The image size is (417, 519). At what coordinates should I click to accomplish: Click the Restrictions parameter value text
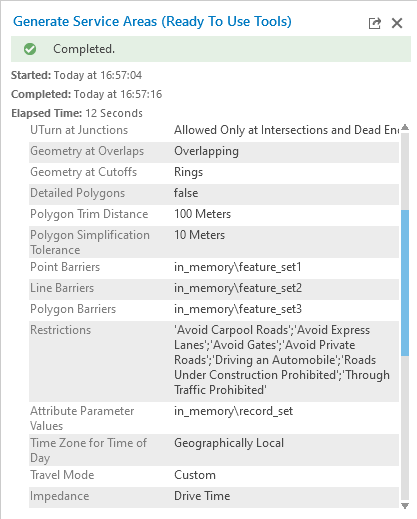coord(282,360)
